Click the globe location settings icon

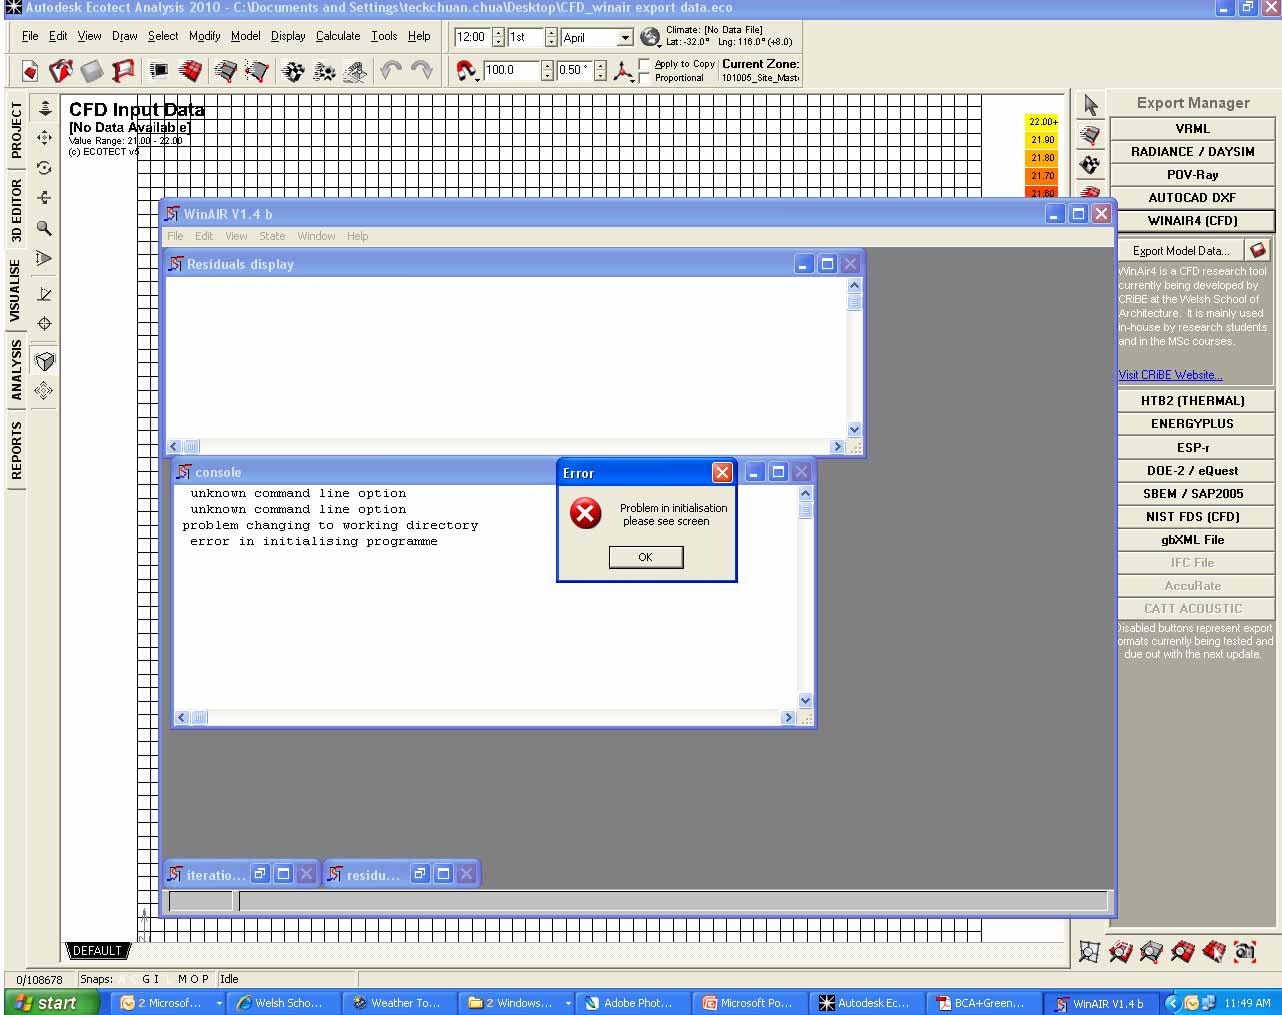coord(650,37)
